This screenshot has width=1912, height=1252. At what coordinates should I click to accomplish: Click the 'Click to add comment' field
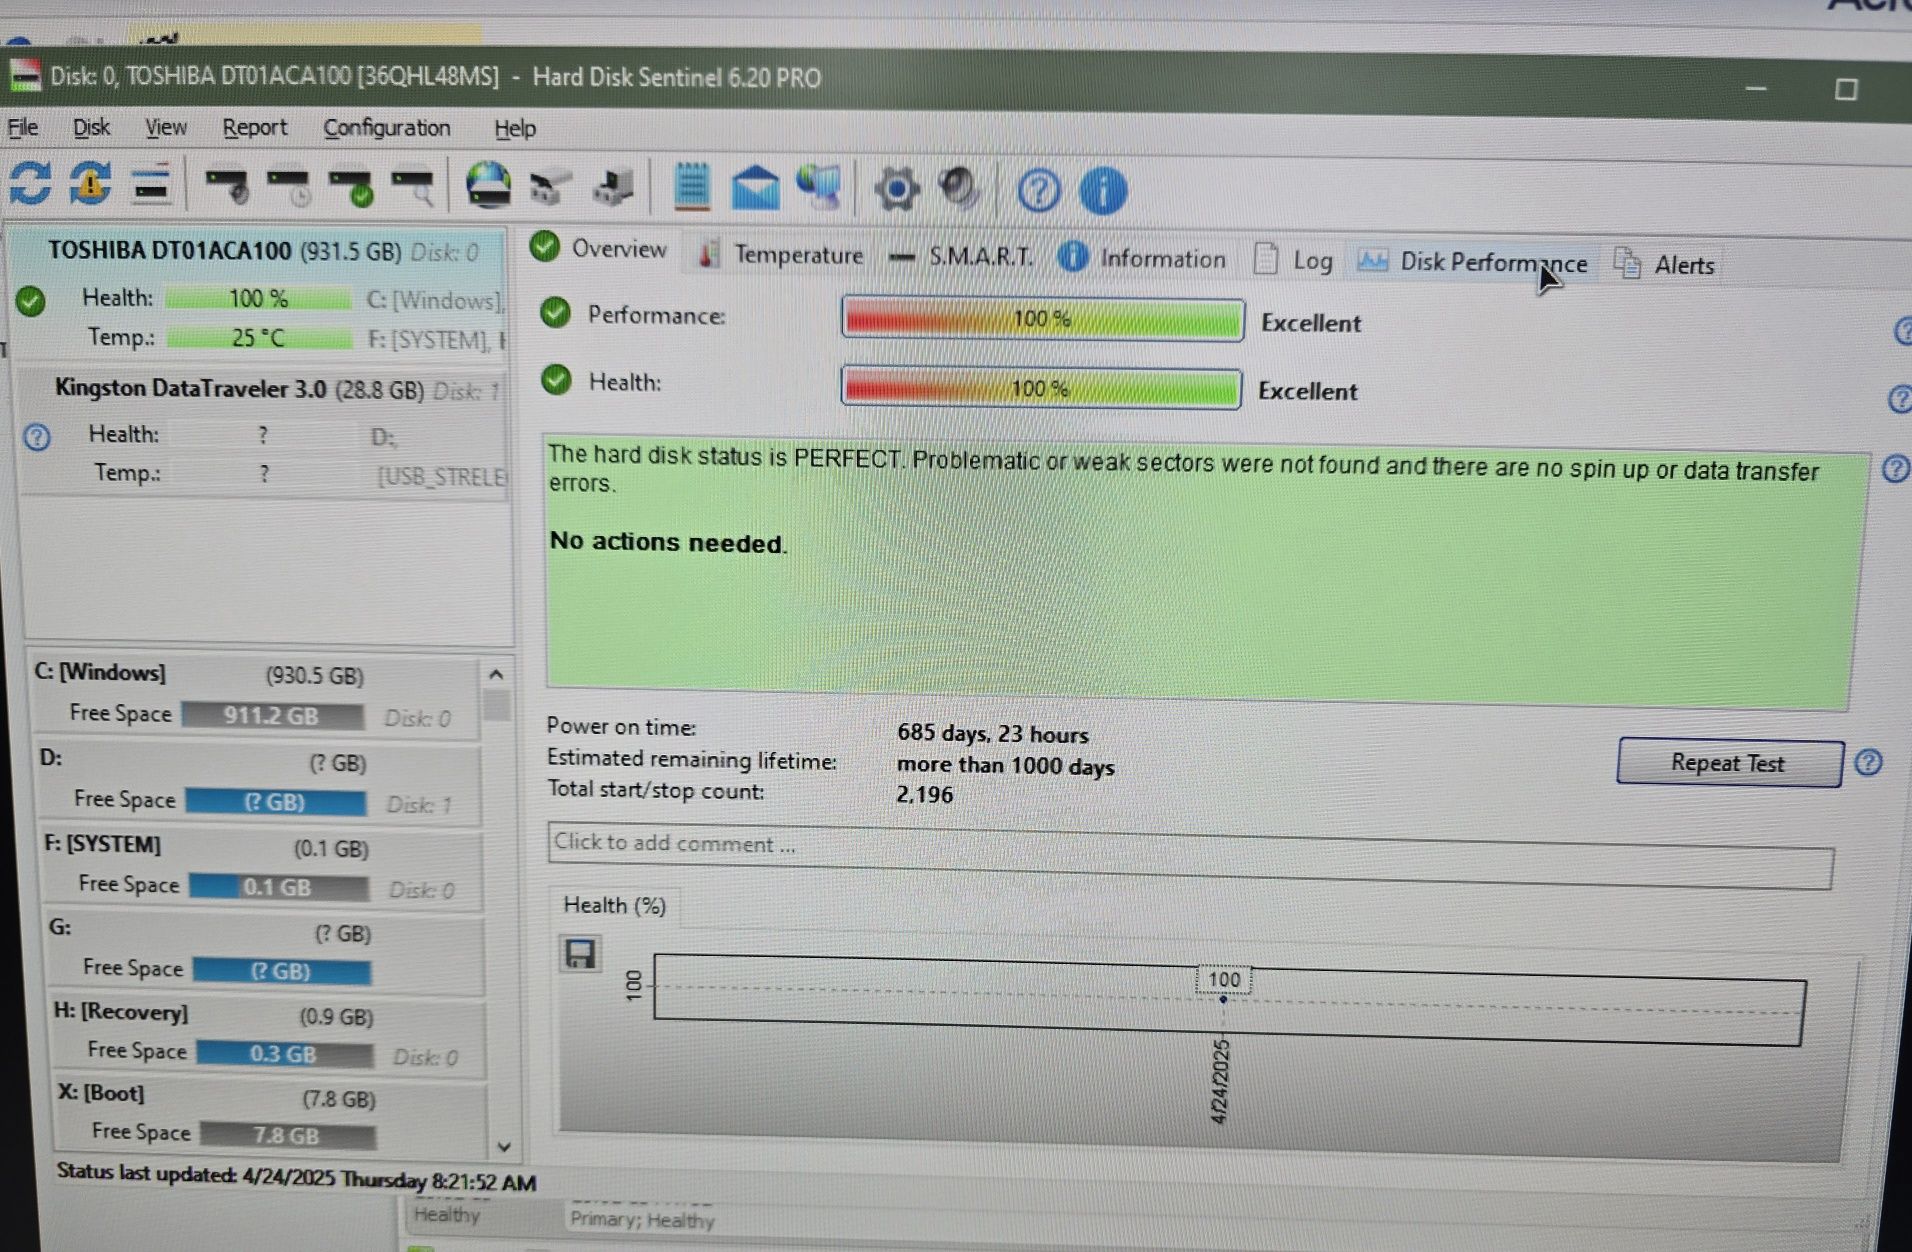pos(1190,855)
